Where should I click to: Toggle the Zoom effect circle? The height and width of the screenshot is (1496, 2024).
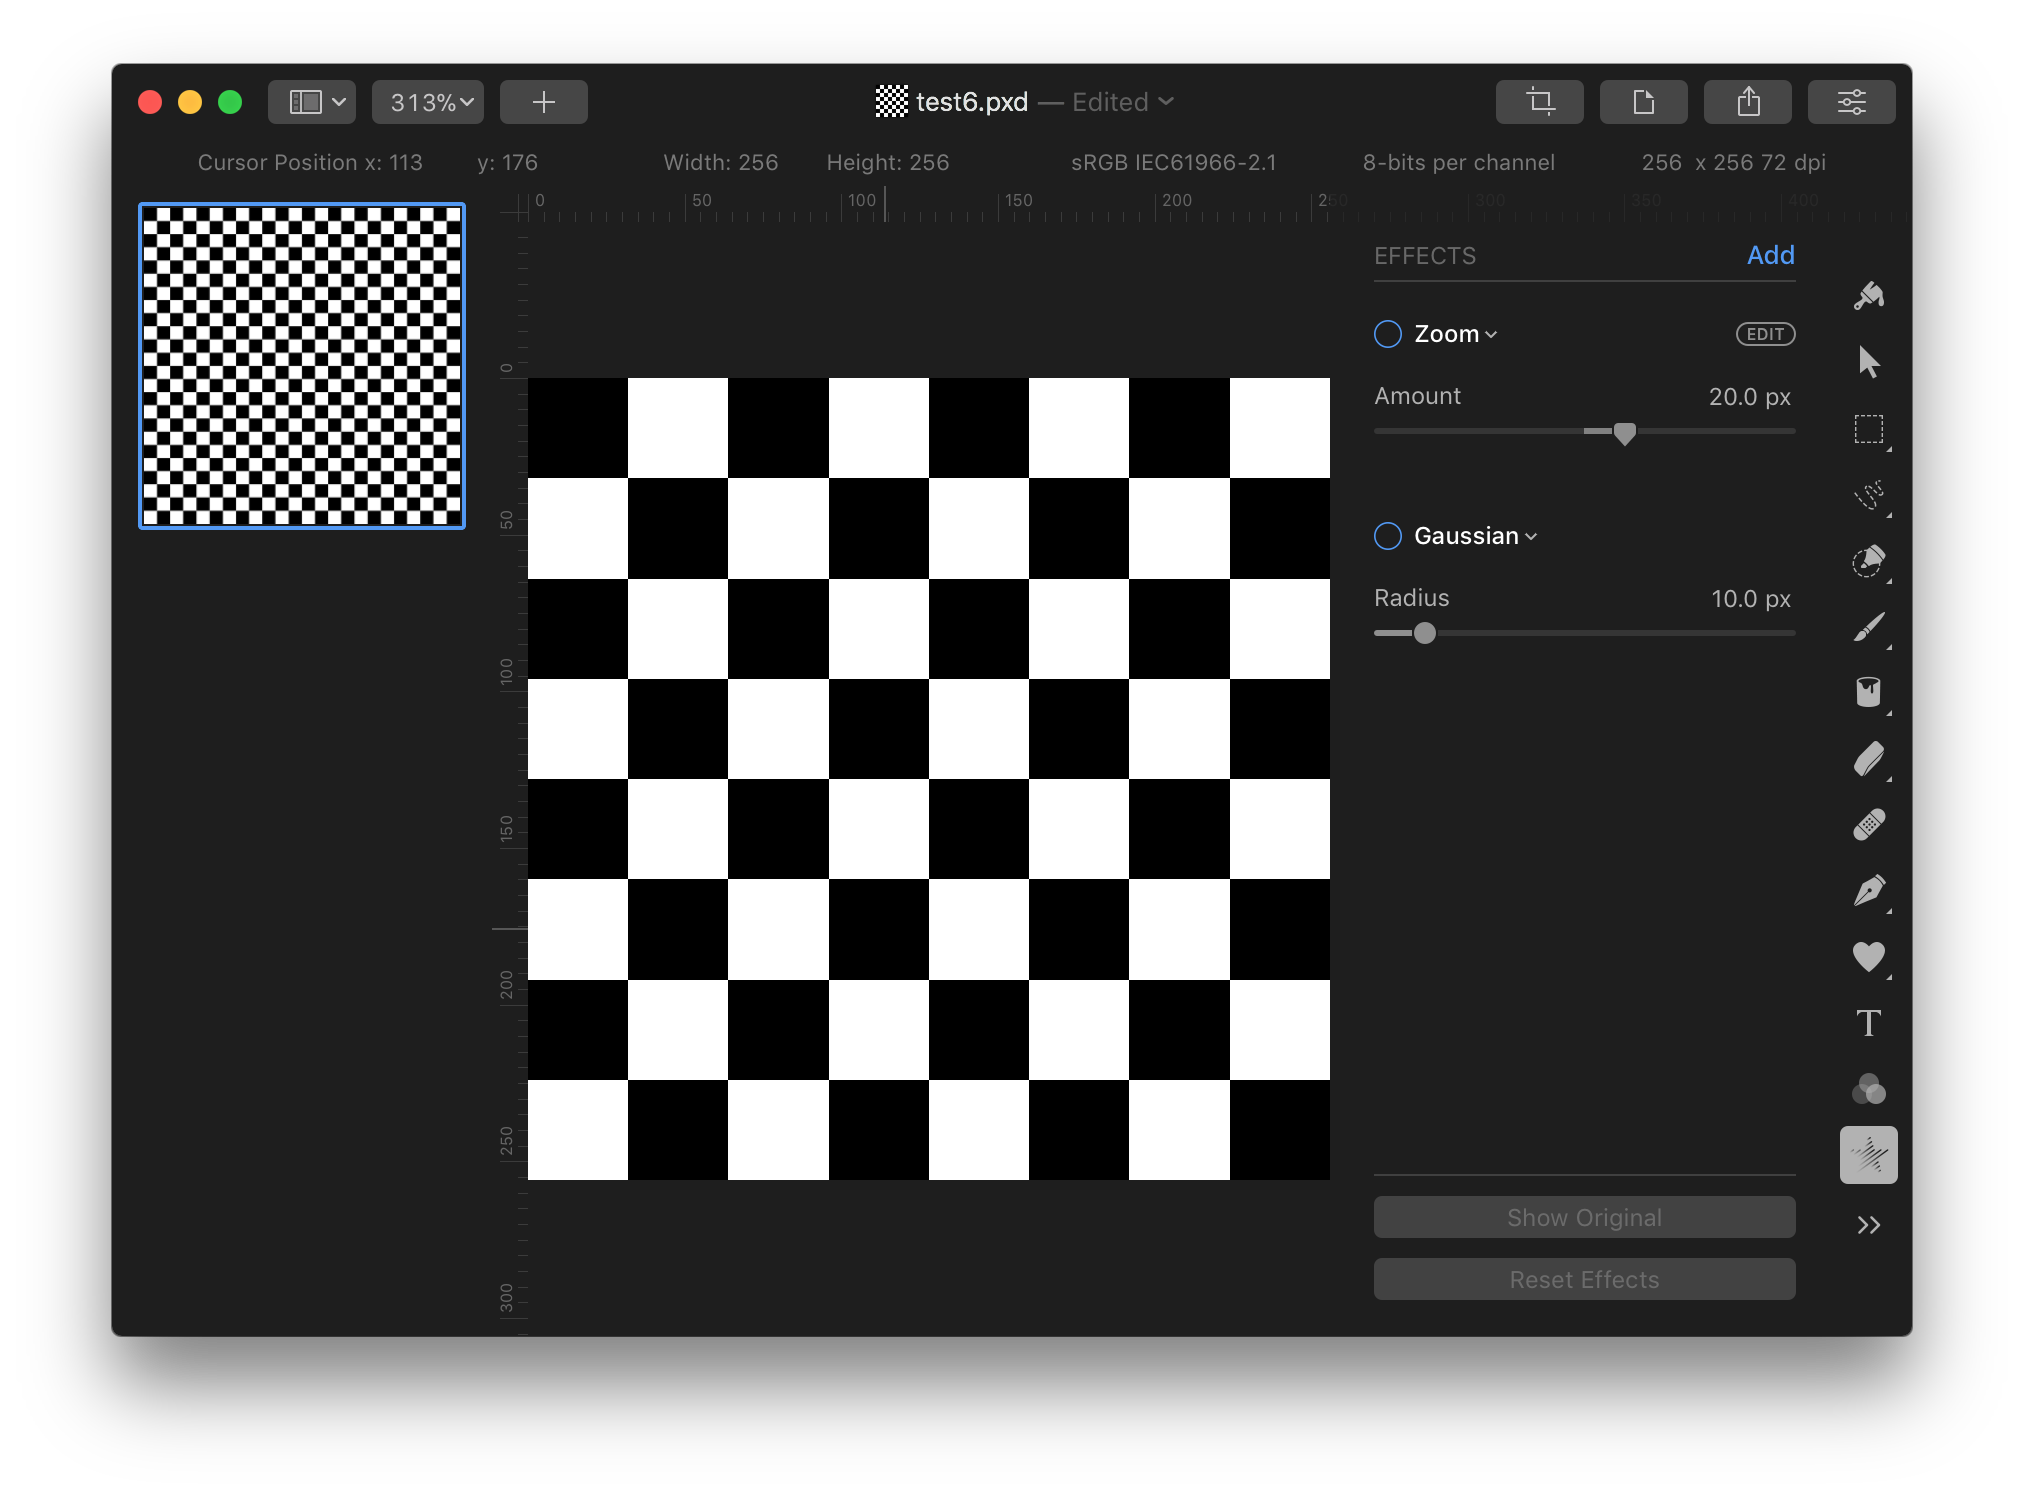pyautogui.click(x=1388, y=334)
